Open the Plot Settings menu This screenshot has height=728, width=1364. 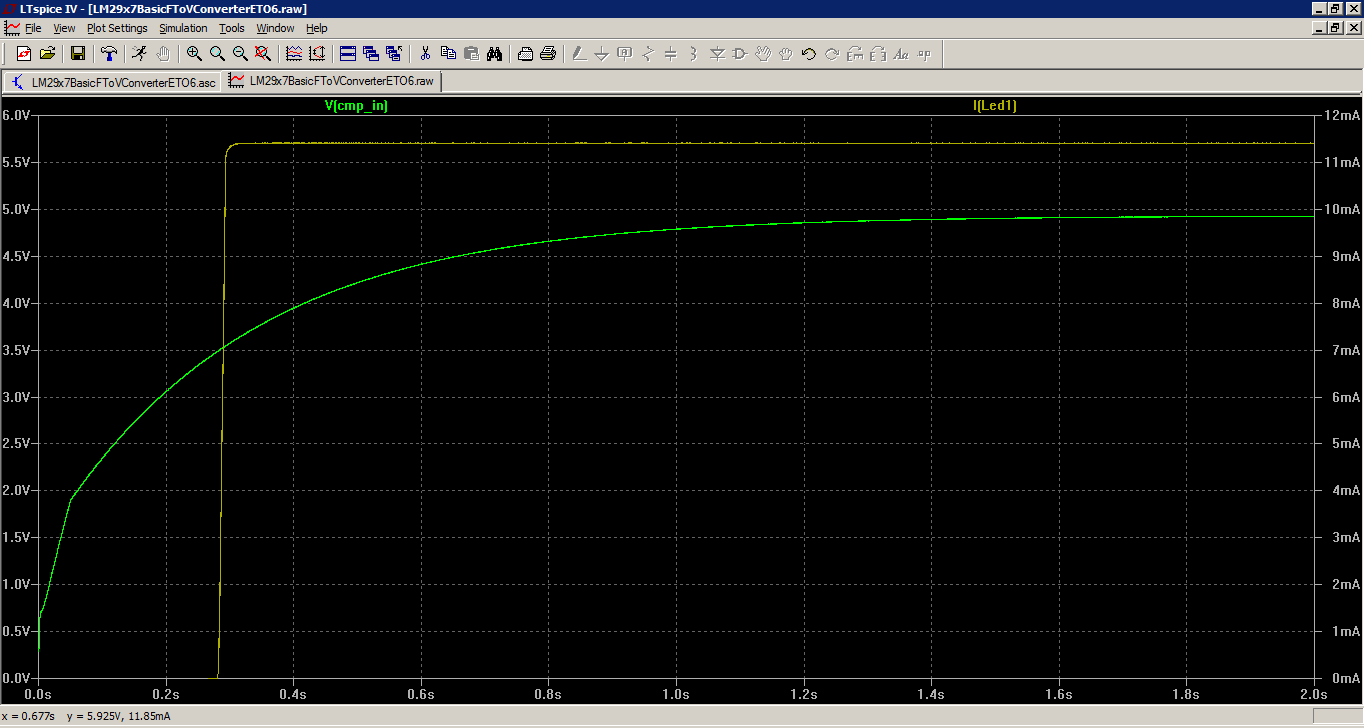pos(117,28)
